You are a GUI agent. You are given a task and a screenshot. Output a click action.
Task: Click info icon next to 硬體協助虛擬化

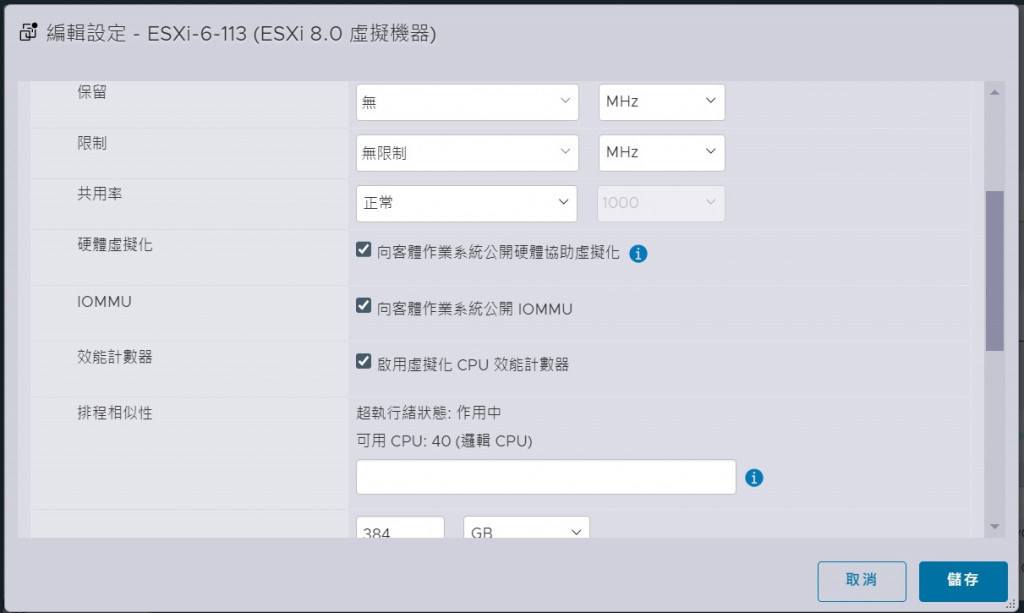click(638, 253)
